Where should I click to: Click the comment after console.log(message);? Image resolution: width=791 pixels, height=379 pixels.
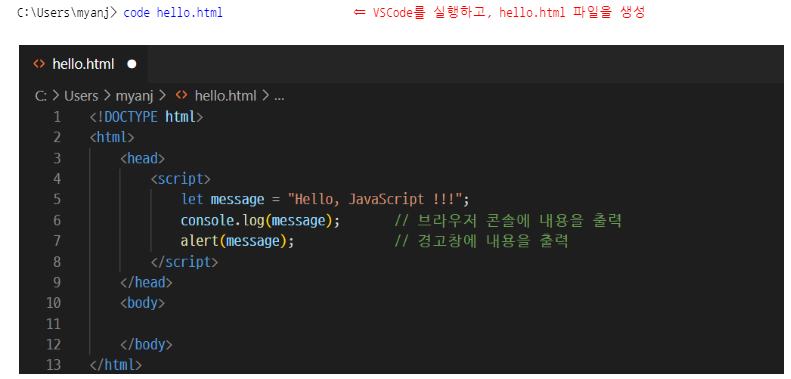pos(507,221)
